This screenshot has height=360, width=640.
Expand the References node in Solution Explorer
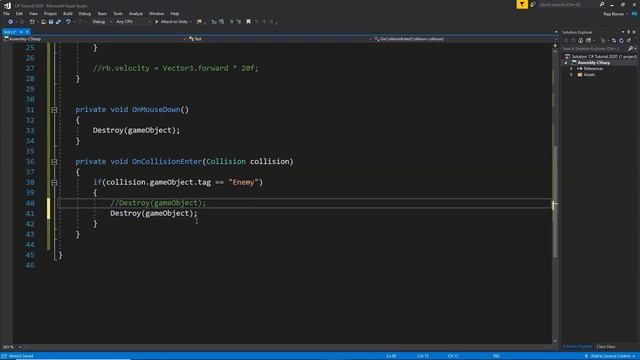571,69
